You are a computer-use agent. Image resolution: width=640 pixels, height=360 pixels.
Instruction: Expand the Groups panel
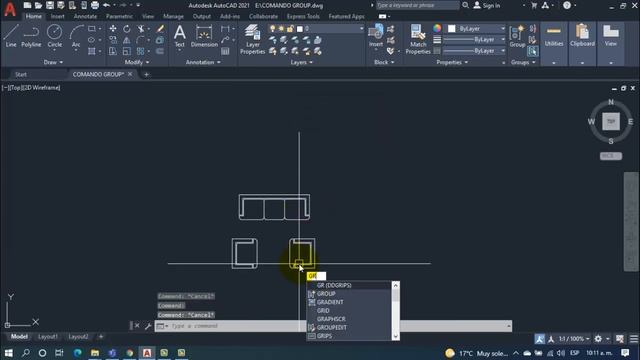coord(523,62)
